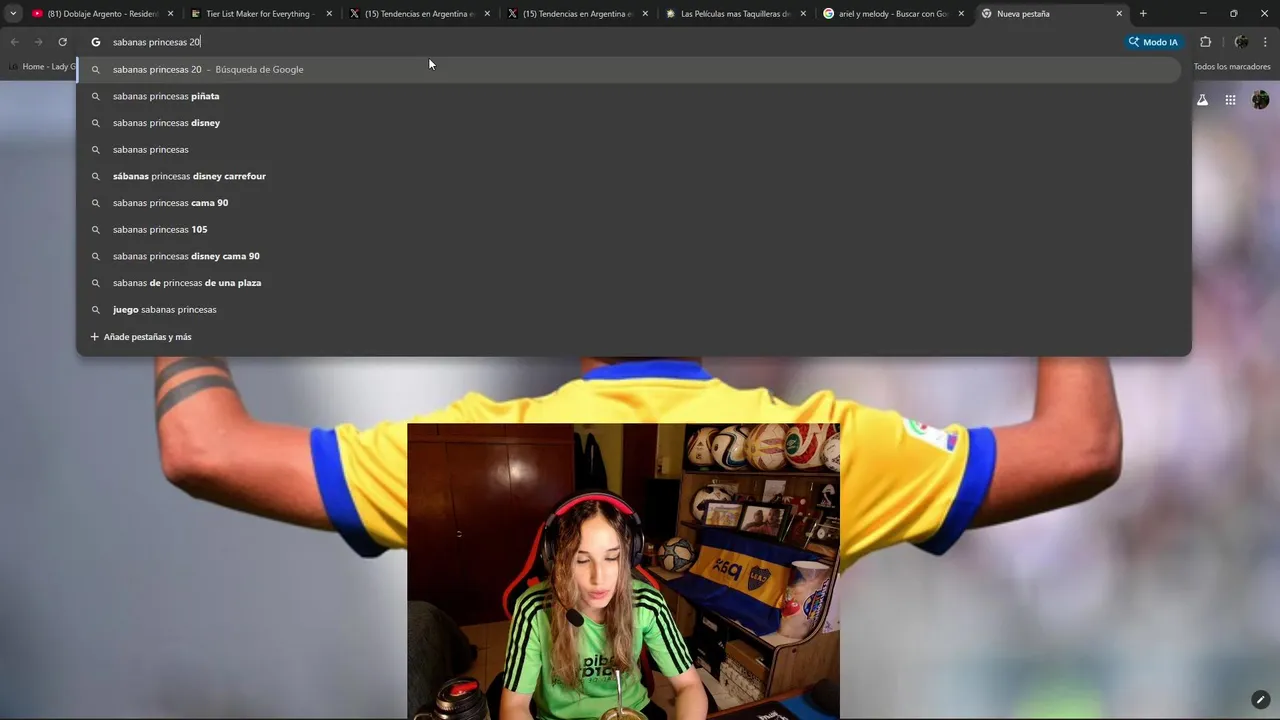Viewport: 1280px width, 720px height.
Task: Open the Google apps grid icon
Action: point(1230,100)
